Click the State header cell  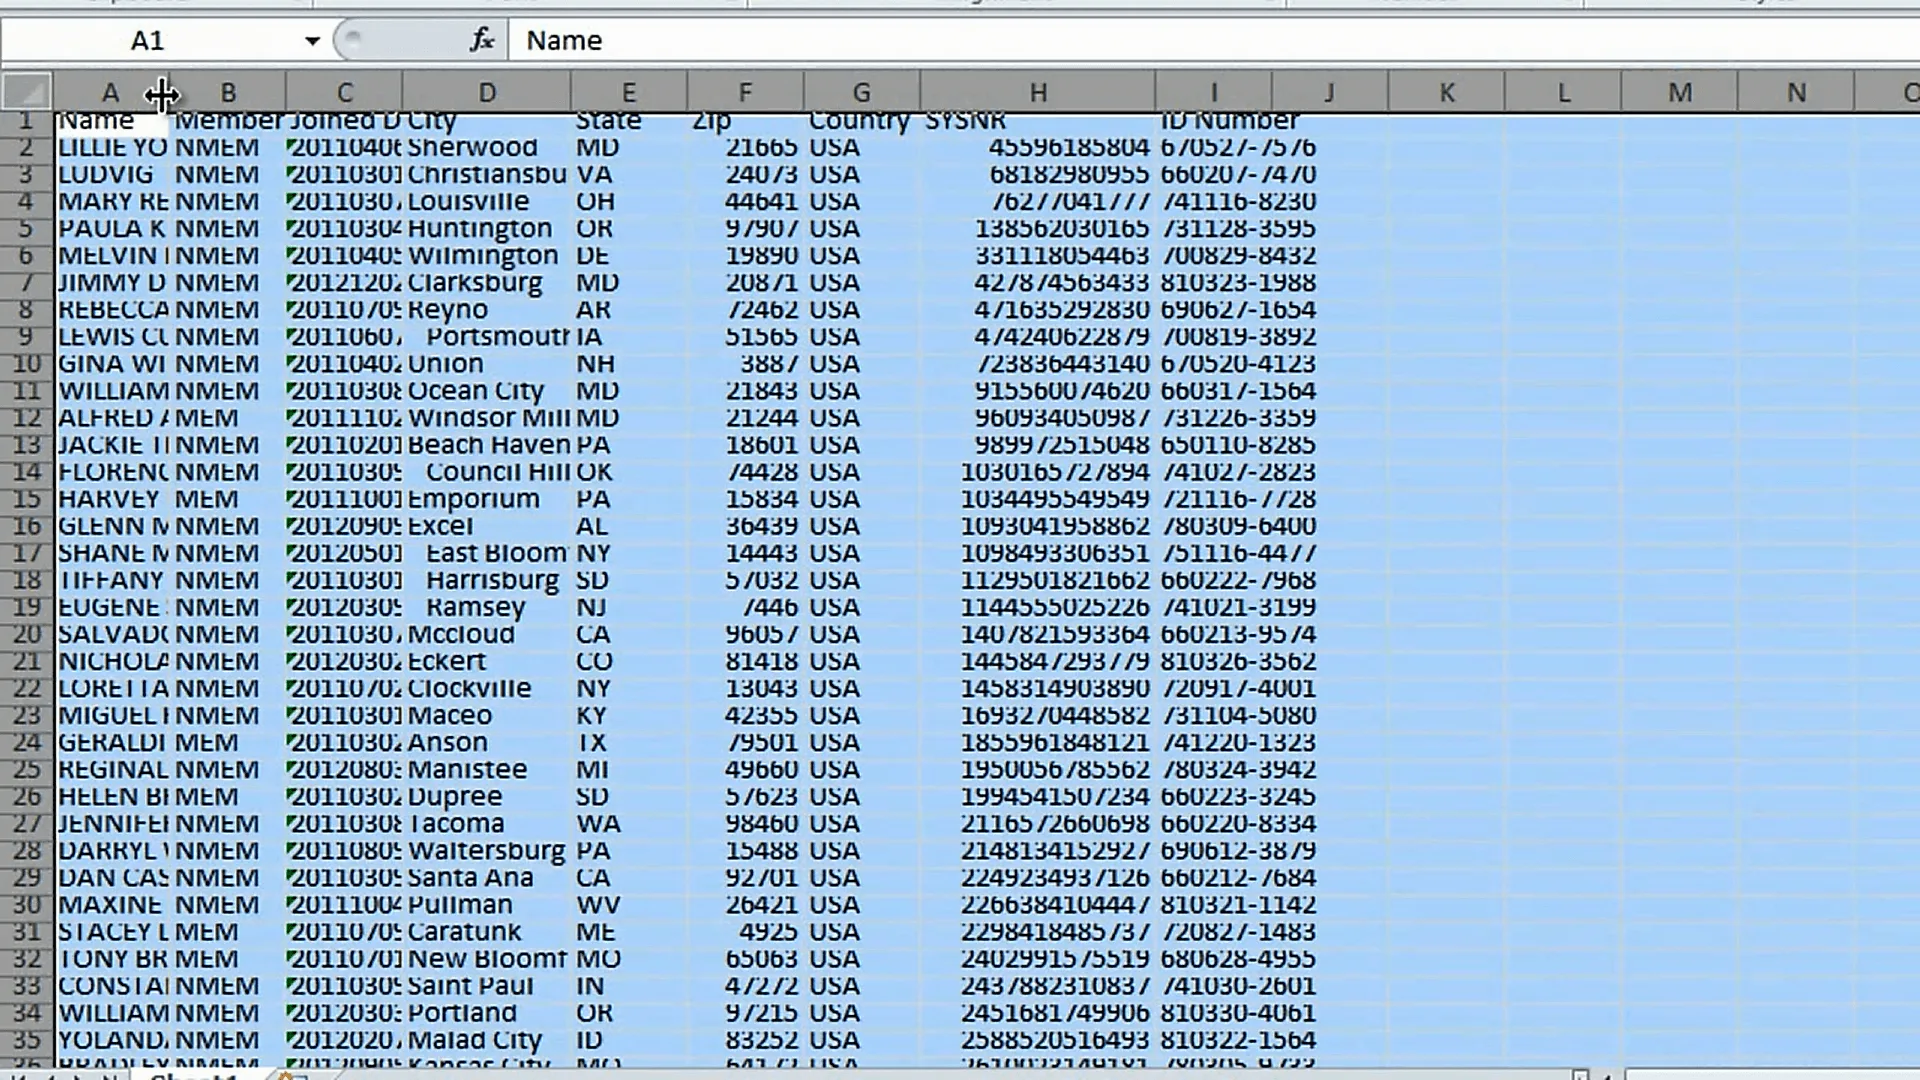click(x=629, y=121)
